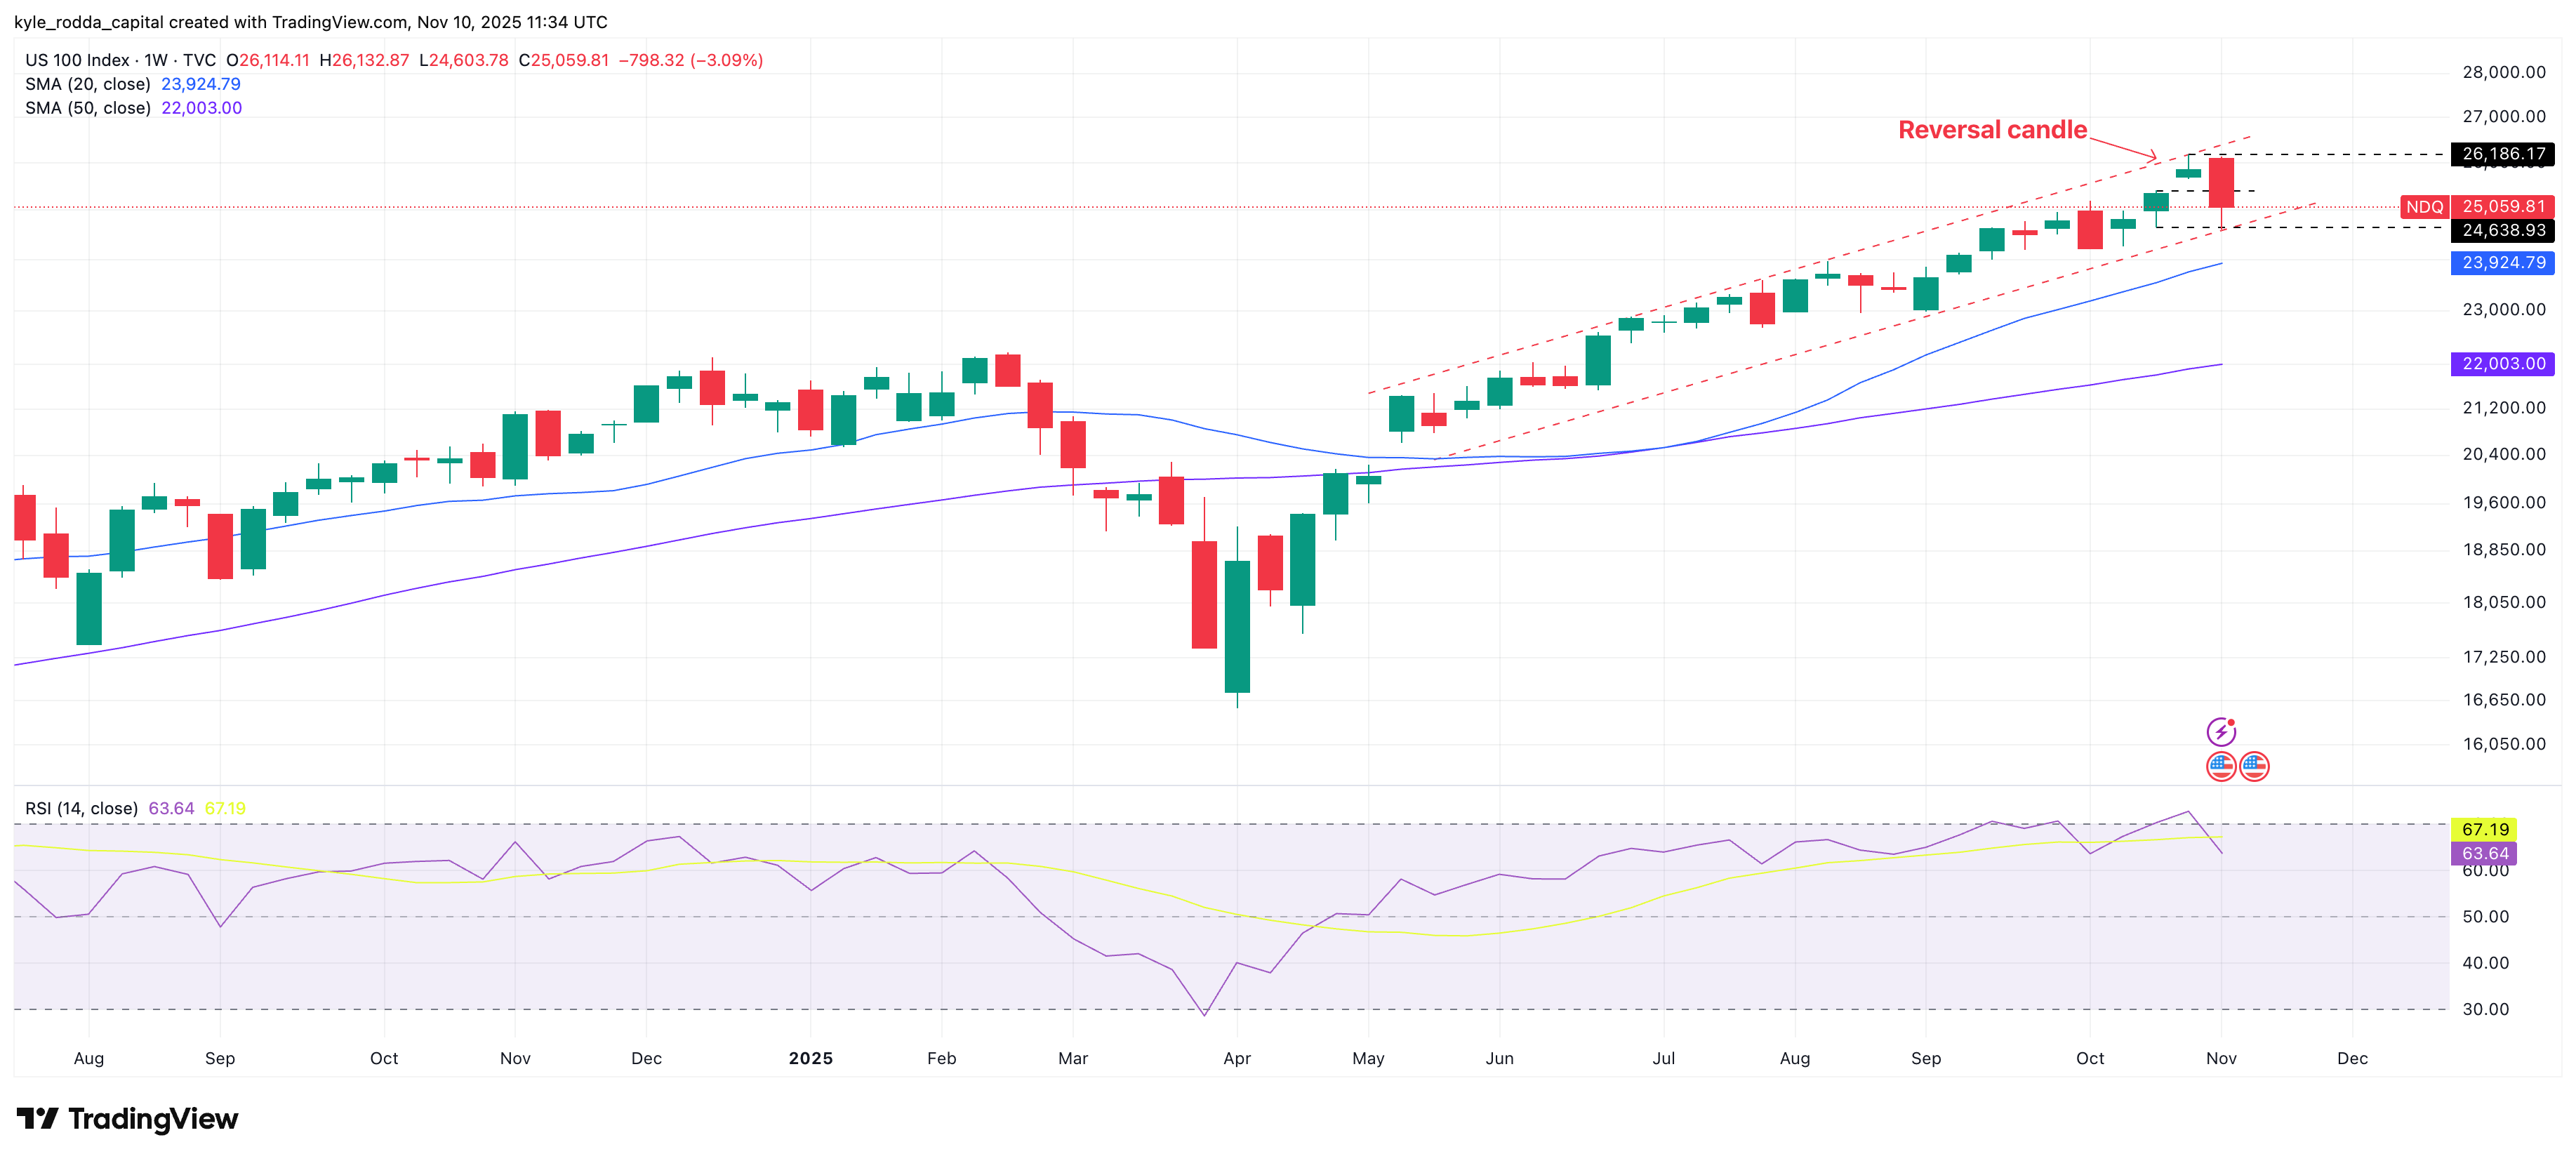Click the RSI (14, close) legend label
Viewport: 2576px width, 1161px height.
pos(81,808)
